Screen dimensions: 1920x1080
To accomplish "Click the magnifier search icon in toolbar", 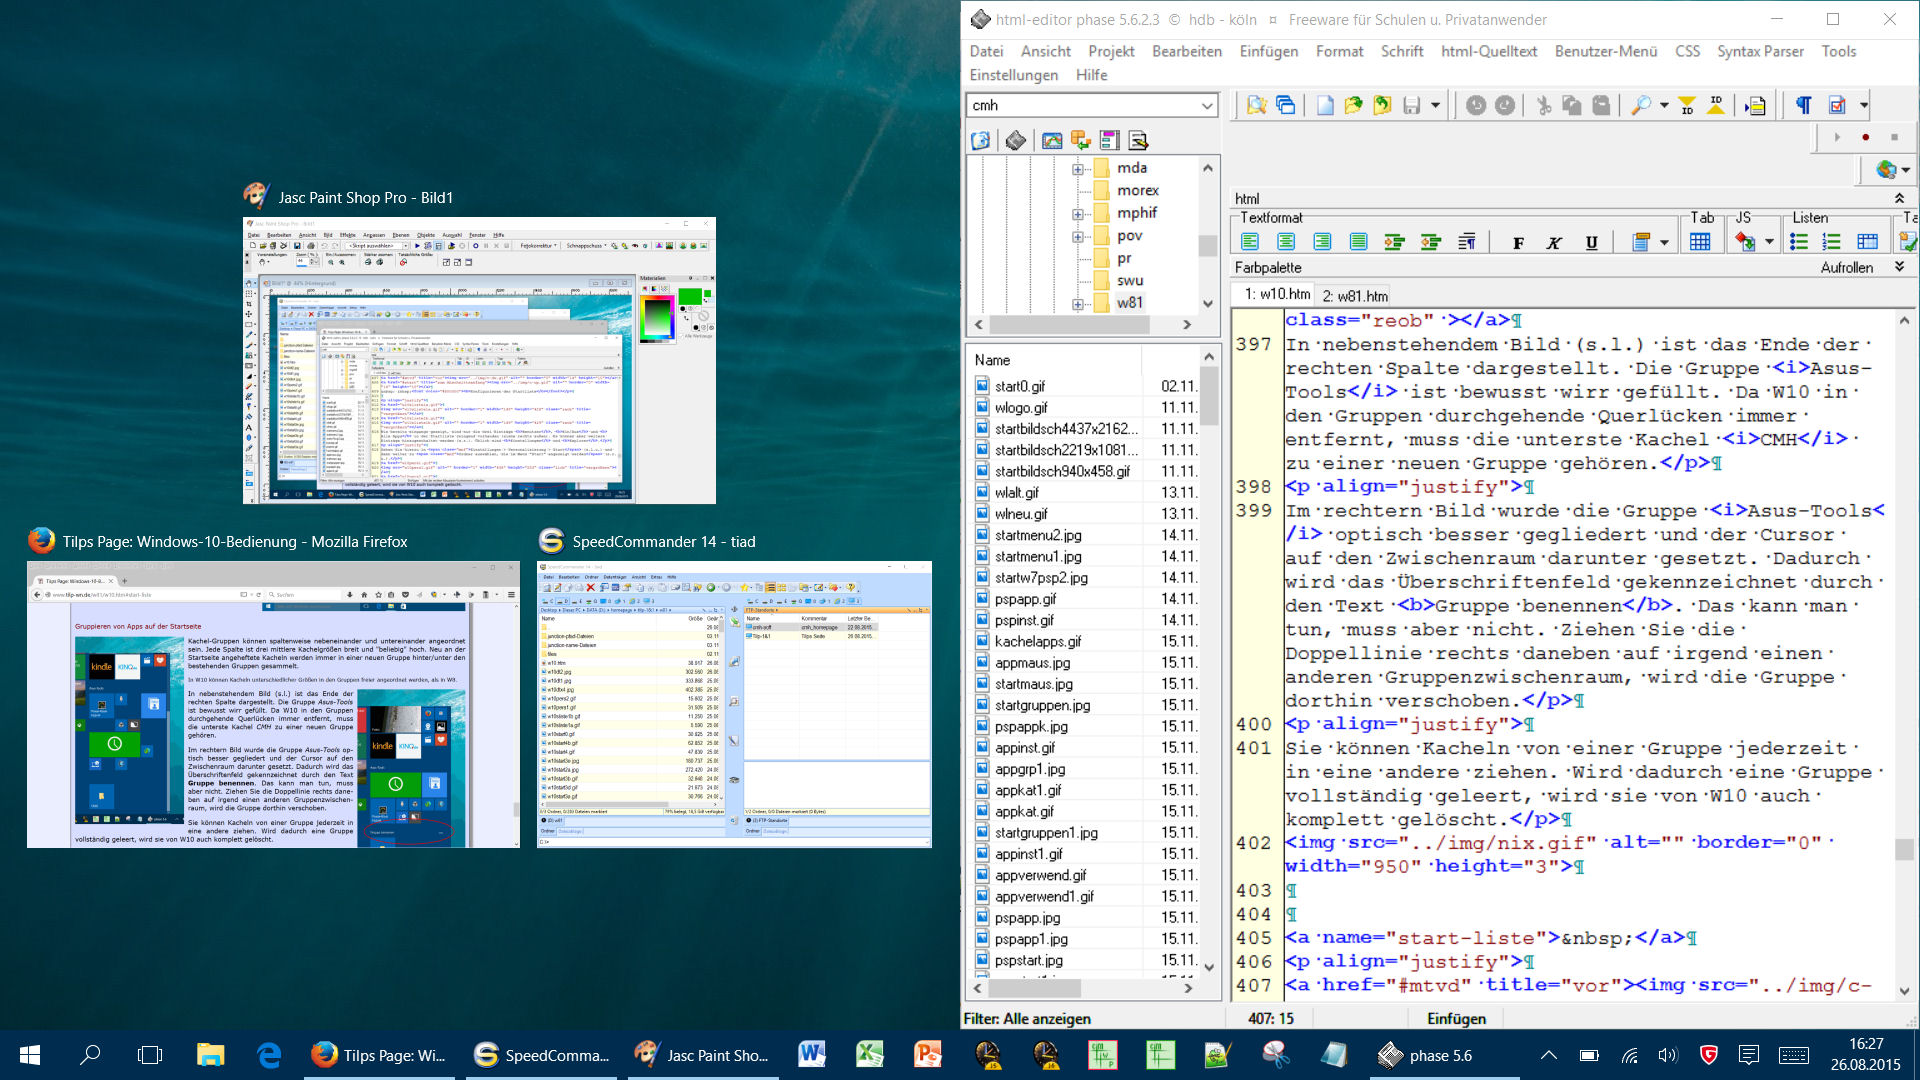I will (1640, 106).
